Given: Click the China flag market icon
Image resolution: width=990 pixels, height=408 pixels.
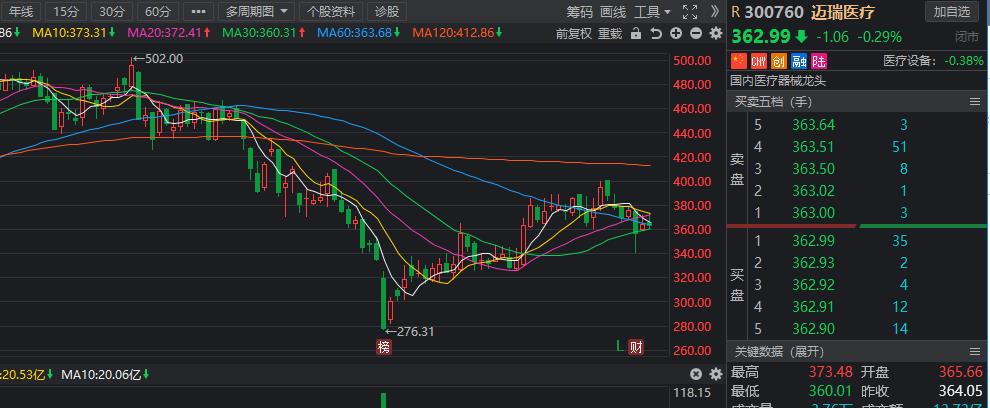Looking at the screenshot, I should 738,61.
